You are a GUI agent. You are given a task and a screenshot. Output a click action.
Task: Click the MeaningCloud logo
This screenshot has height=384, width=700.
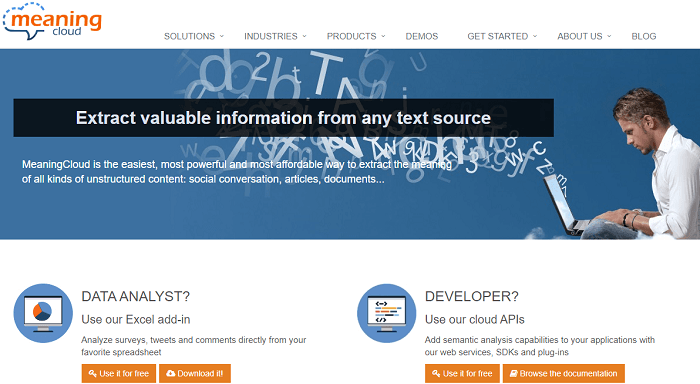(x=52, y=21)
